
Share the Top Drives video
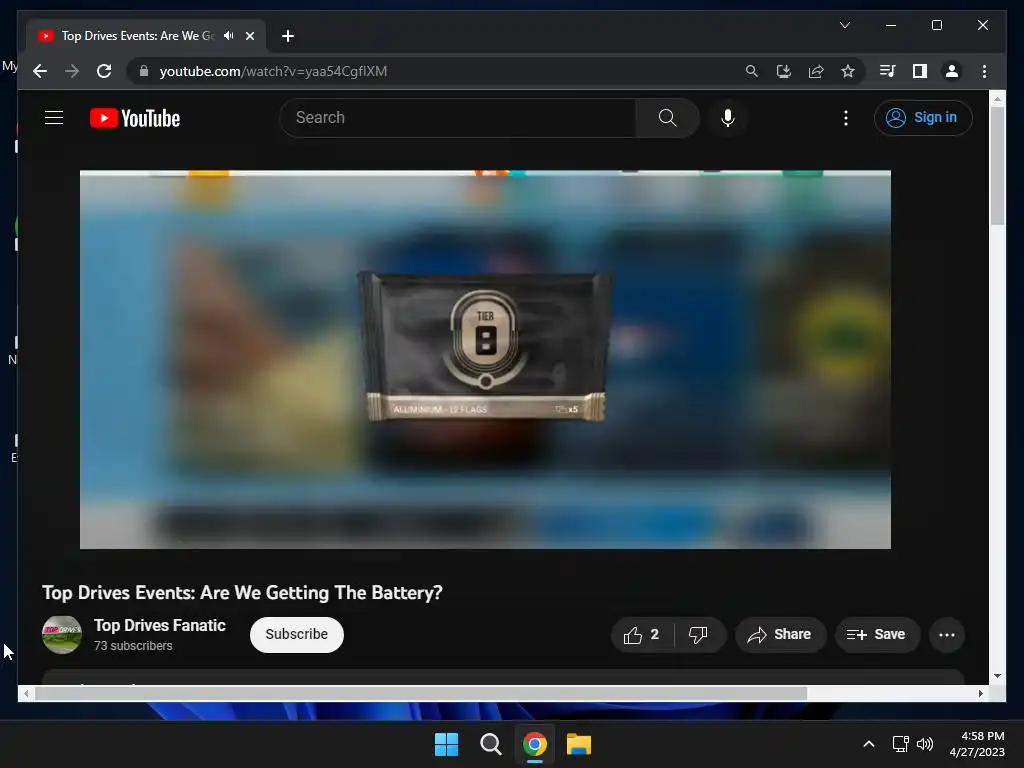[x=780, y=635]
